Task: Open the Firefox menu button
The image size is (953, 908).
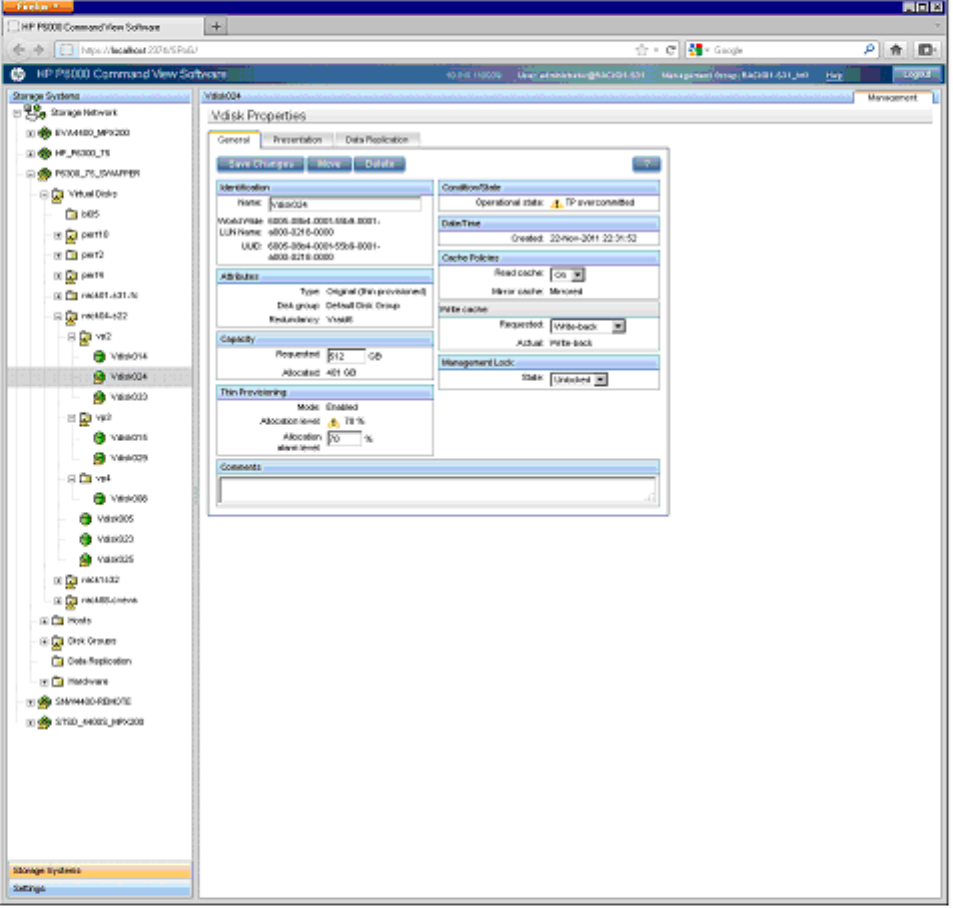Action: click(x=38, y=6)
